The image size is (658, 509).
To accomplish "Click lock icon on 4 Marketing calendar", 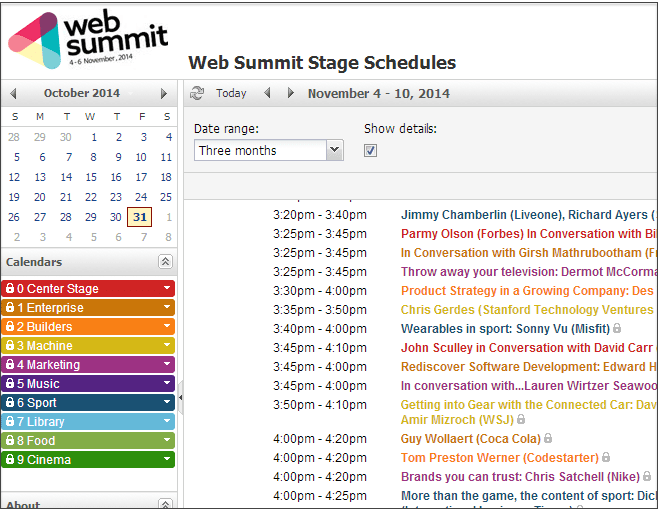I will 10,364.
